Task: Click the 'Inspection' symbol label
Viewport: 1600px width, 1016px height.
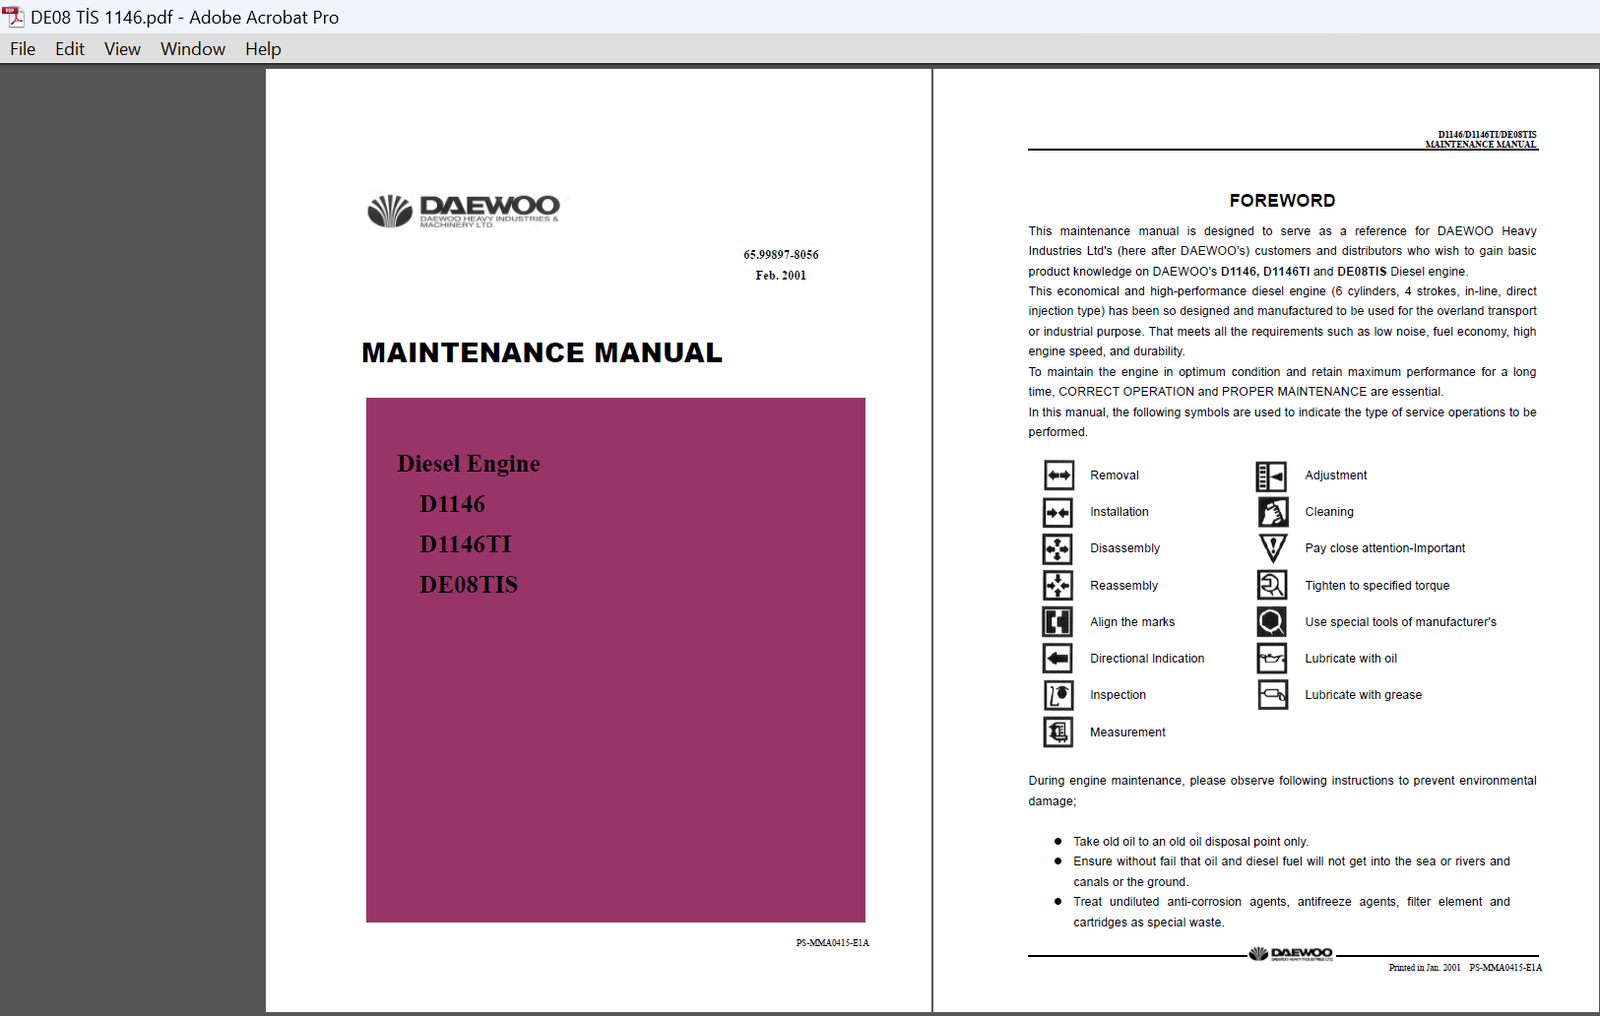Action: [1118, 695]
